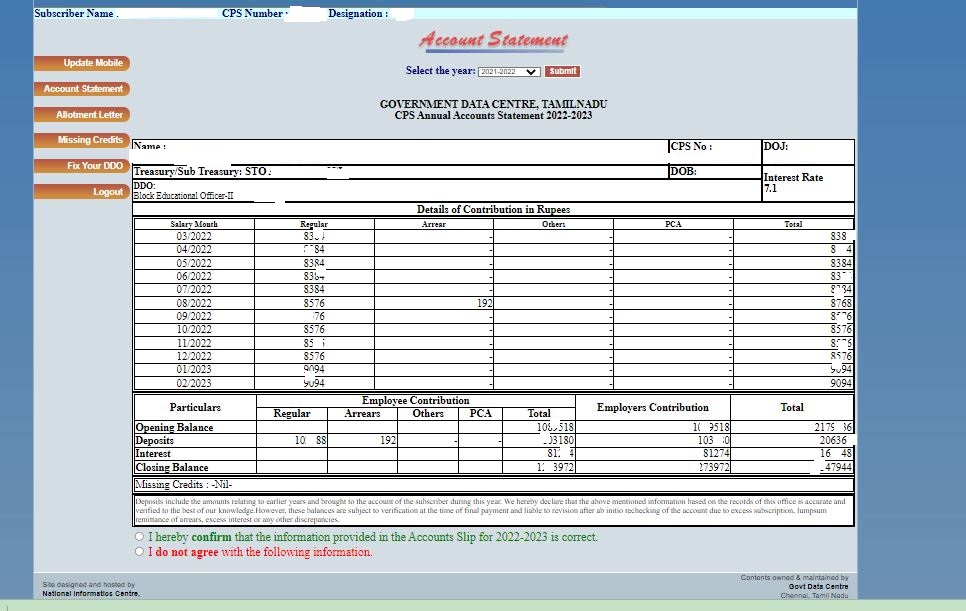
Task: Click the Closing Balance row label
Action: (x=172, y=467)
